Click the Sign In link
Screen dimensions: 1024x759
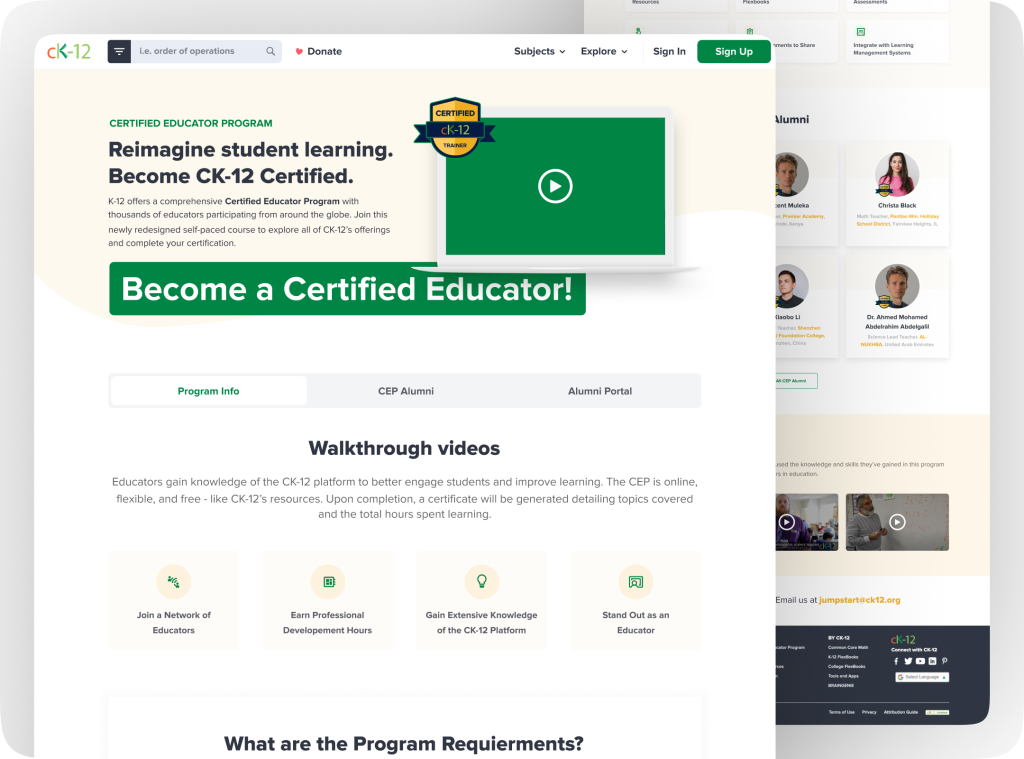[669, 51]
